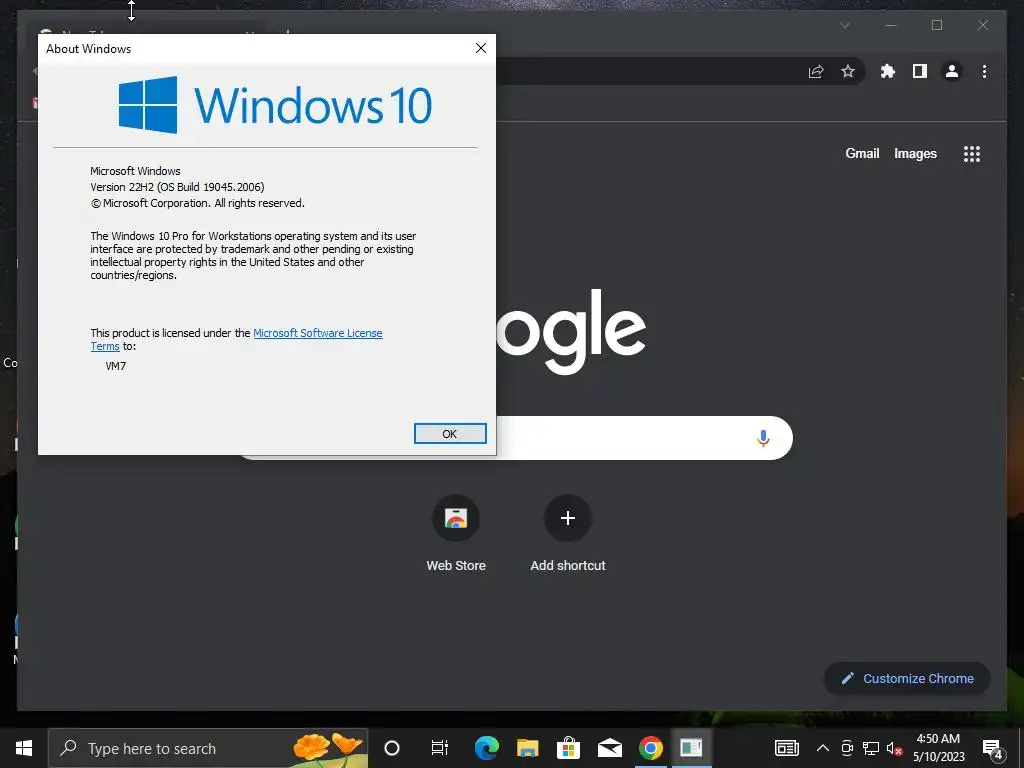This screenshot has width=1024, height=768.
Task: Click the taskbar search box
Action: [208, 748]
